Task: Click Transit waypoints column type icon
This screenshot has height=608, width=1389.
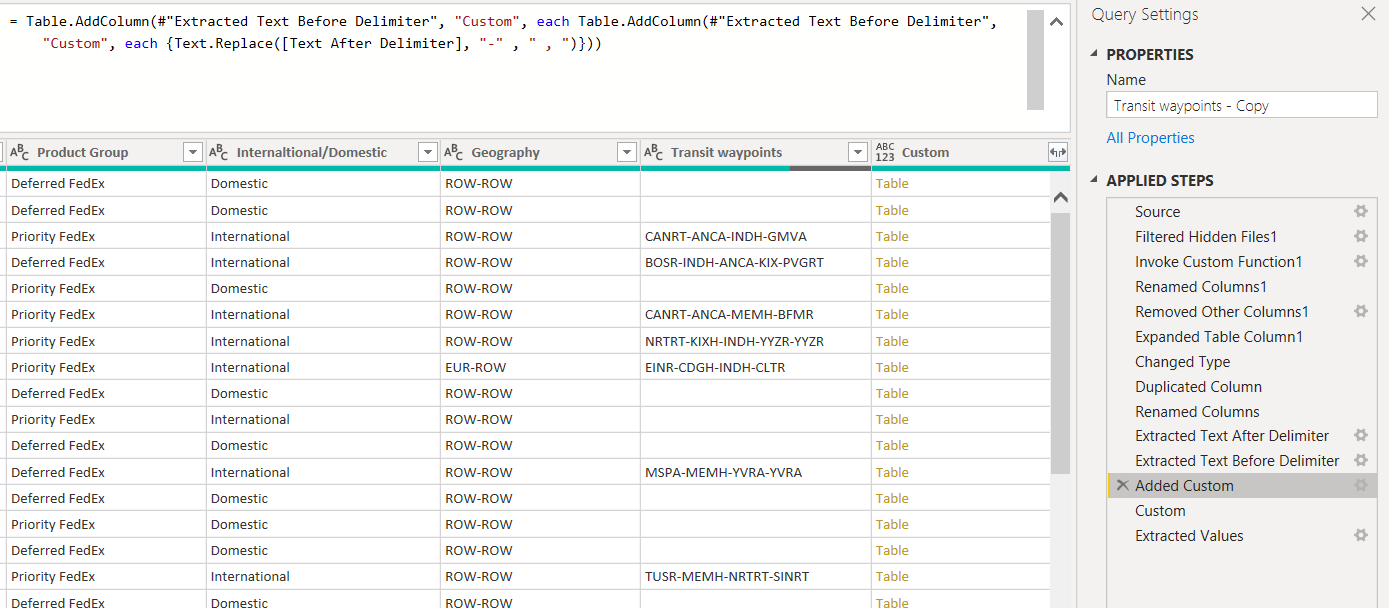Action: (x=654, y=152)
